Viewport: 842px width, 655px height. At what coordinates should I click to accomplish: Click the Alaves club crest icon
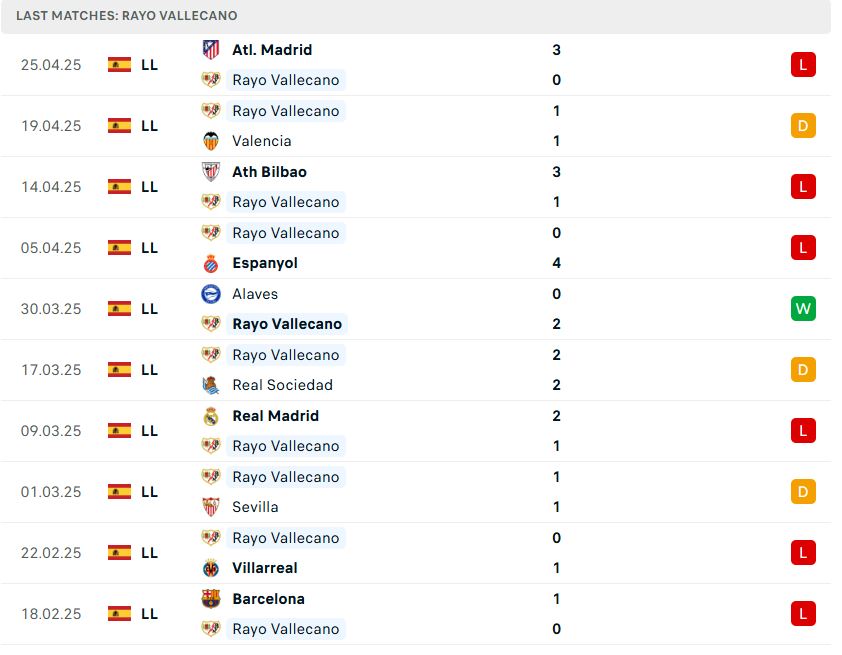[210, 294]
